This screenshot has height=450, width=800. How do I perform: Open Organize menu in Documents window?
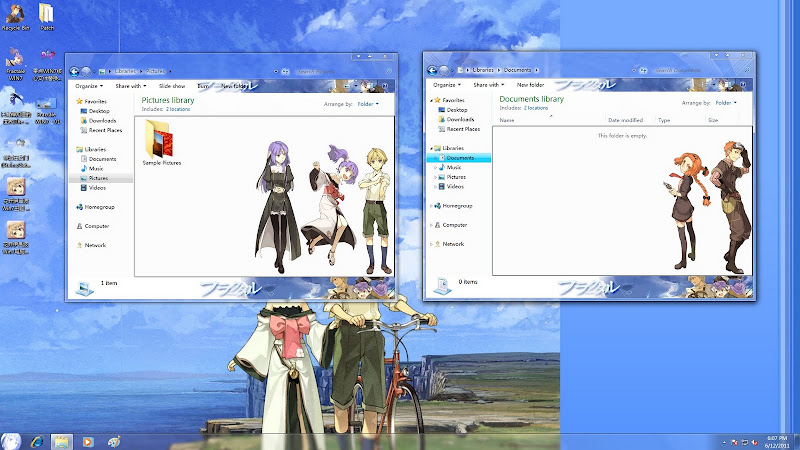click(447, 85)
